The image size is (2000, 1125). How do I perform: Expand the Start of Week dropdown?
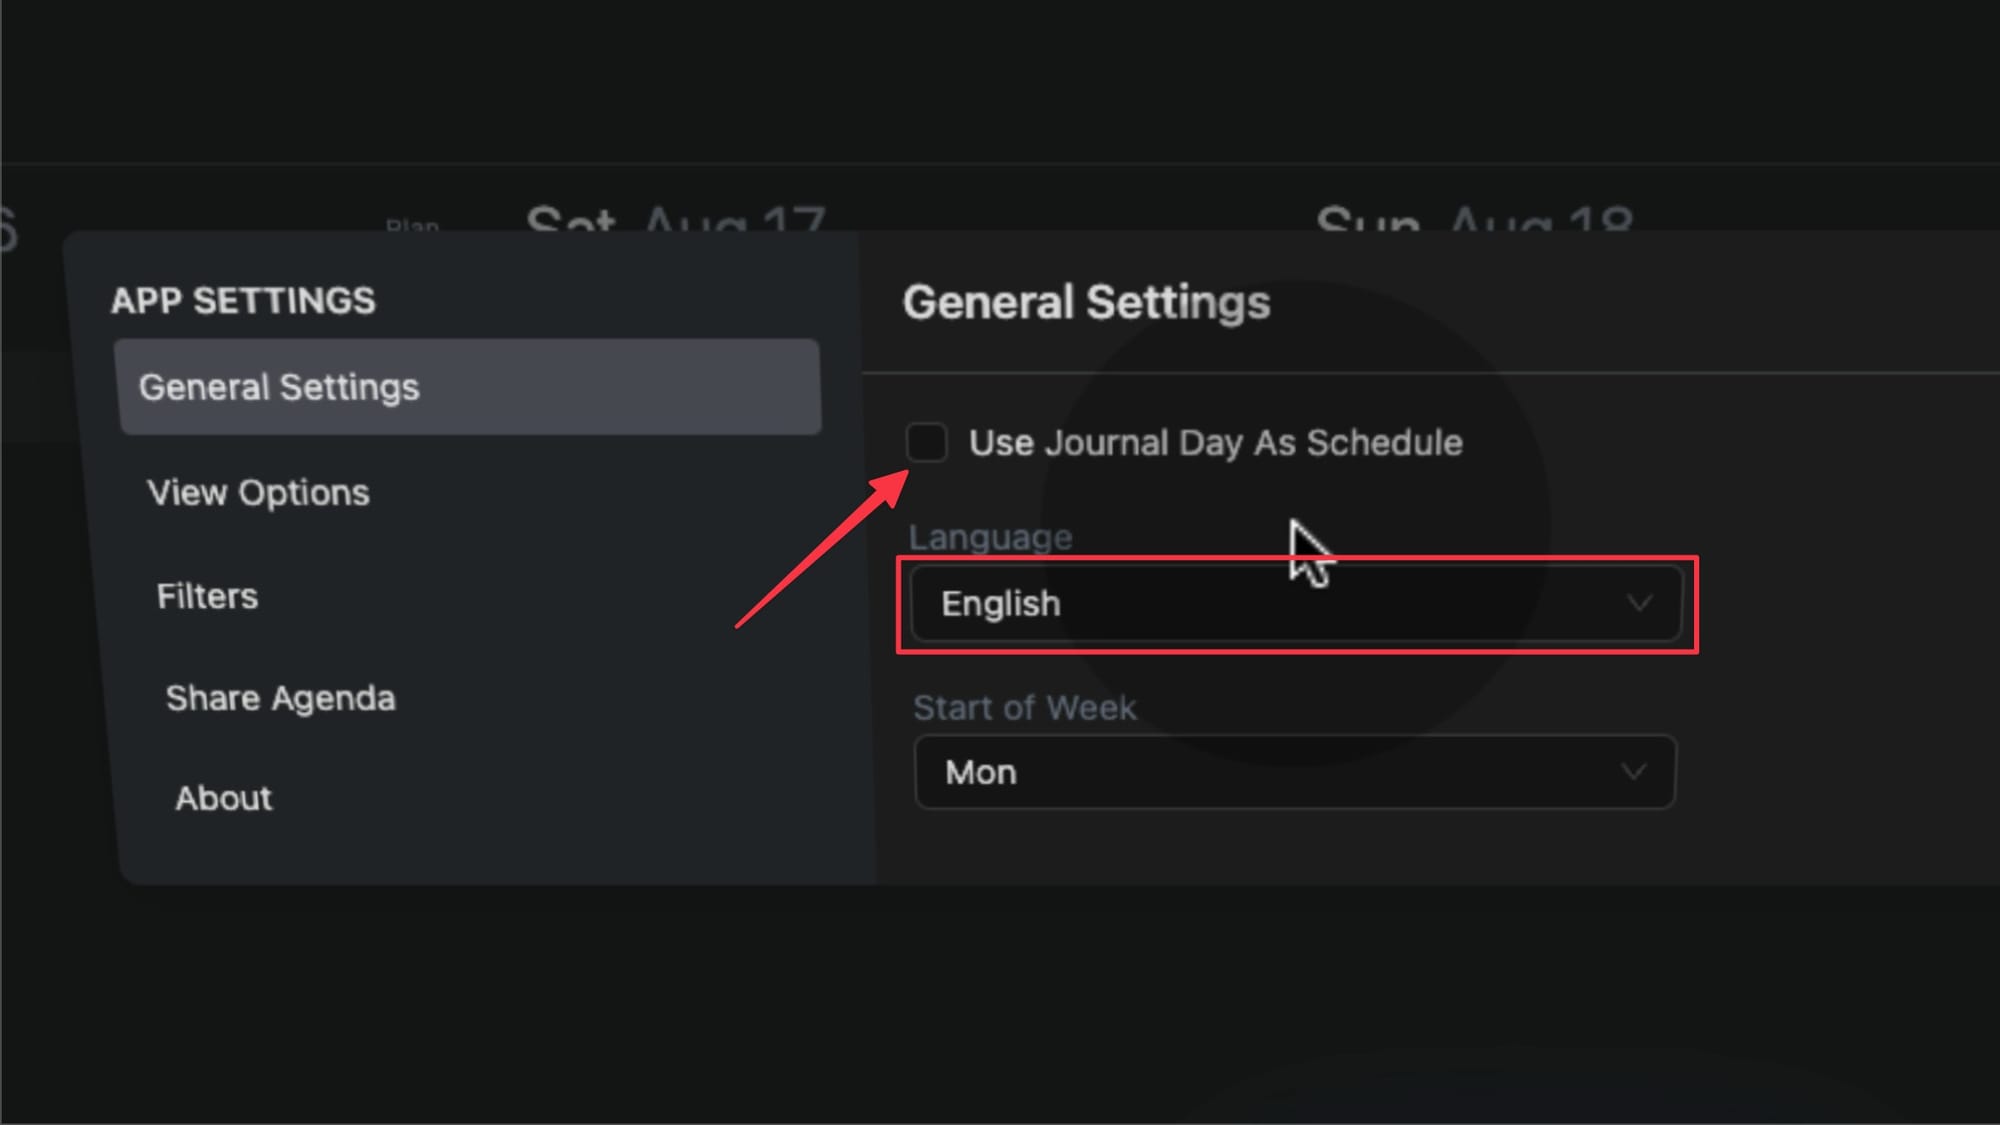click(x=1295, y=771)
